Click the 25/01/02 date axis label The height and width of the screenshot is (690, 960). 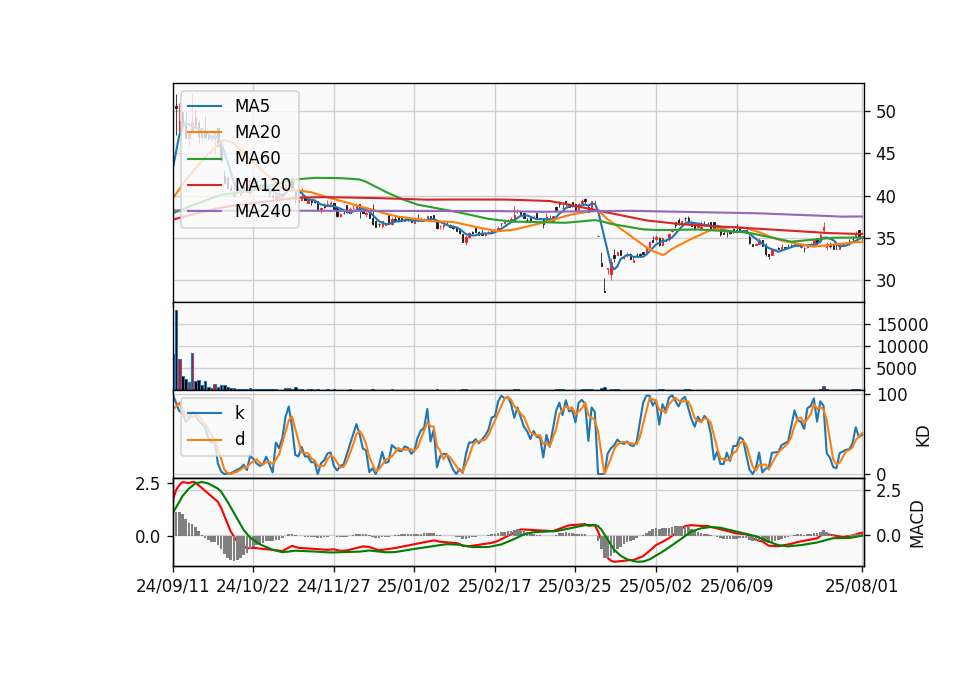click(x=414, y=586)
